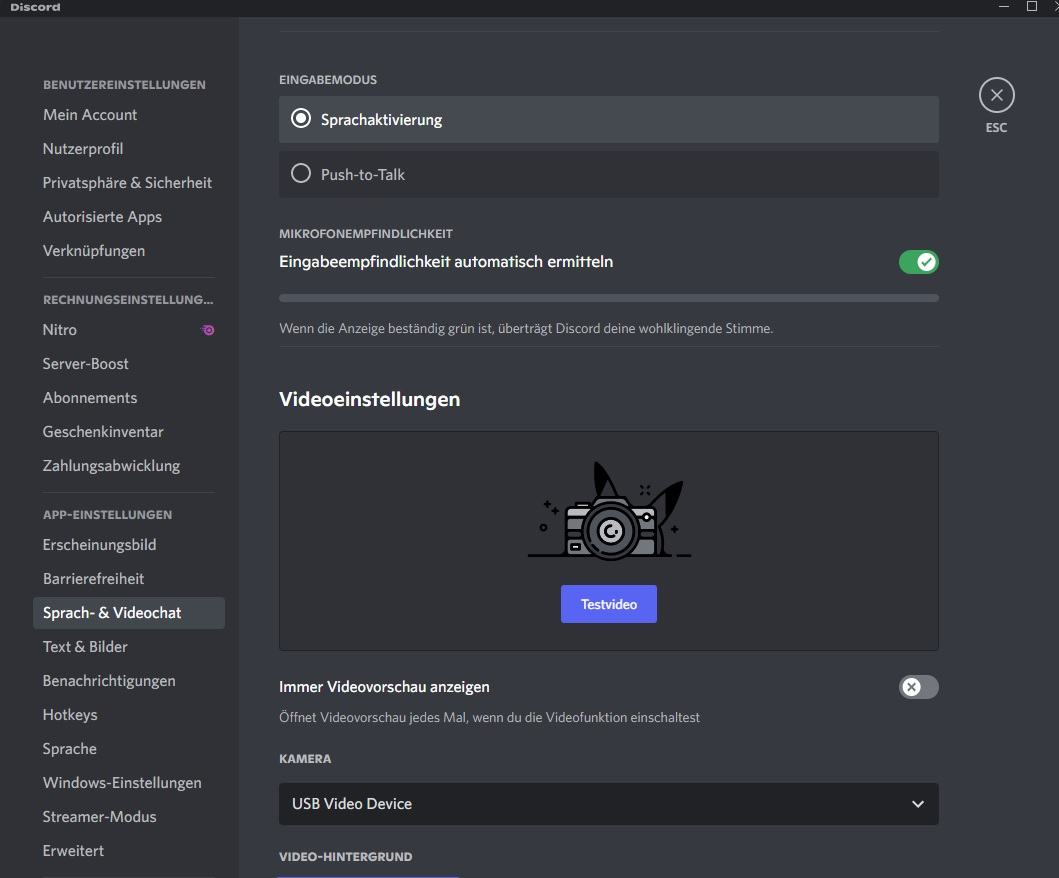The height and width of the screenshot is (878, 1059).
Task: Open Sprache language settings
Action: point(129,748)
